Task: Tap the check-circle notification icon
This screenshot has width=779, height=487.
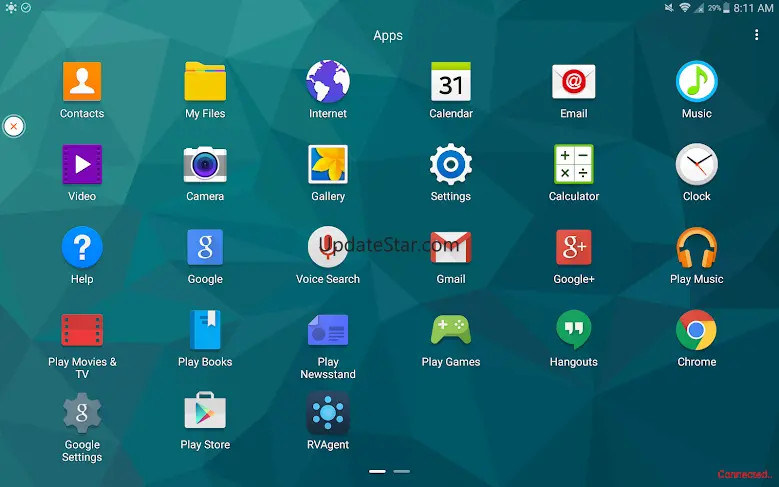Action: pyautogui.click(x=26, y=7)
